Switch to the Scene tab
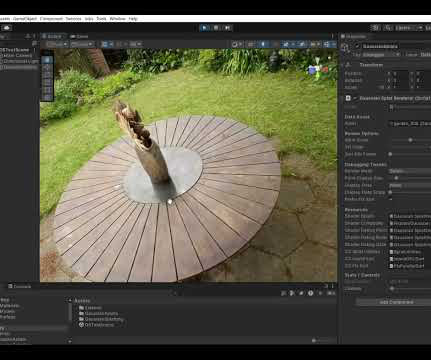Image resolution: width=431 pixels, height=360 pixels. pos(52,36)
